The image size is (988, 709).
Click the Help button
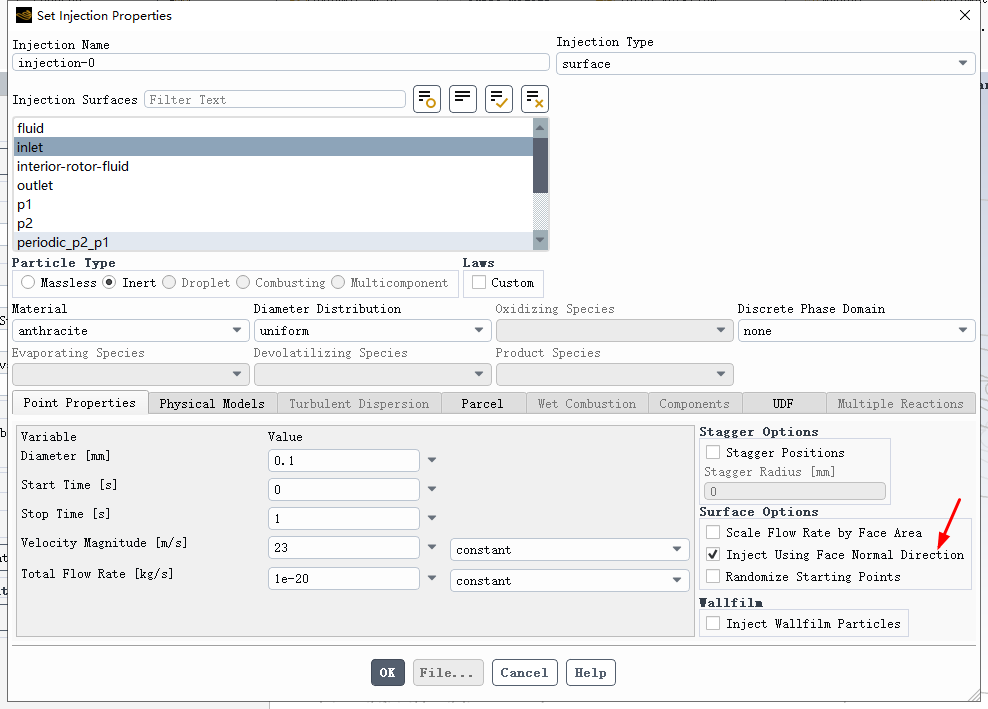tap(590, 672)
